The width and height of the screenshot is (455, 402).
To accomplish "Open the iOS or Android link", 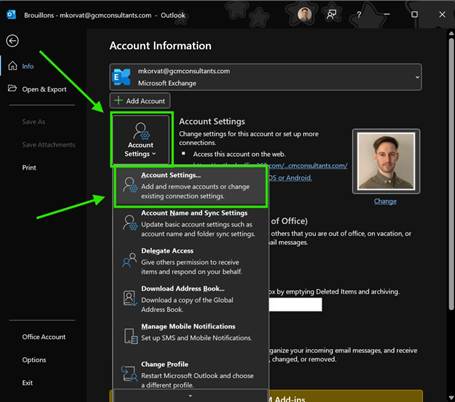I will [x=290, y=178].
